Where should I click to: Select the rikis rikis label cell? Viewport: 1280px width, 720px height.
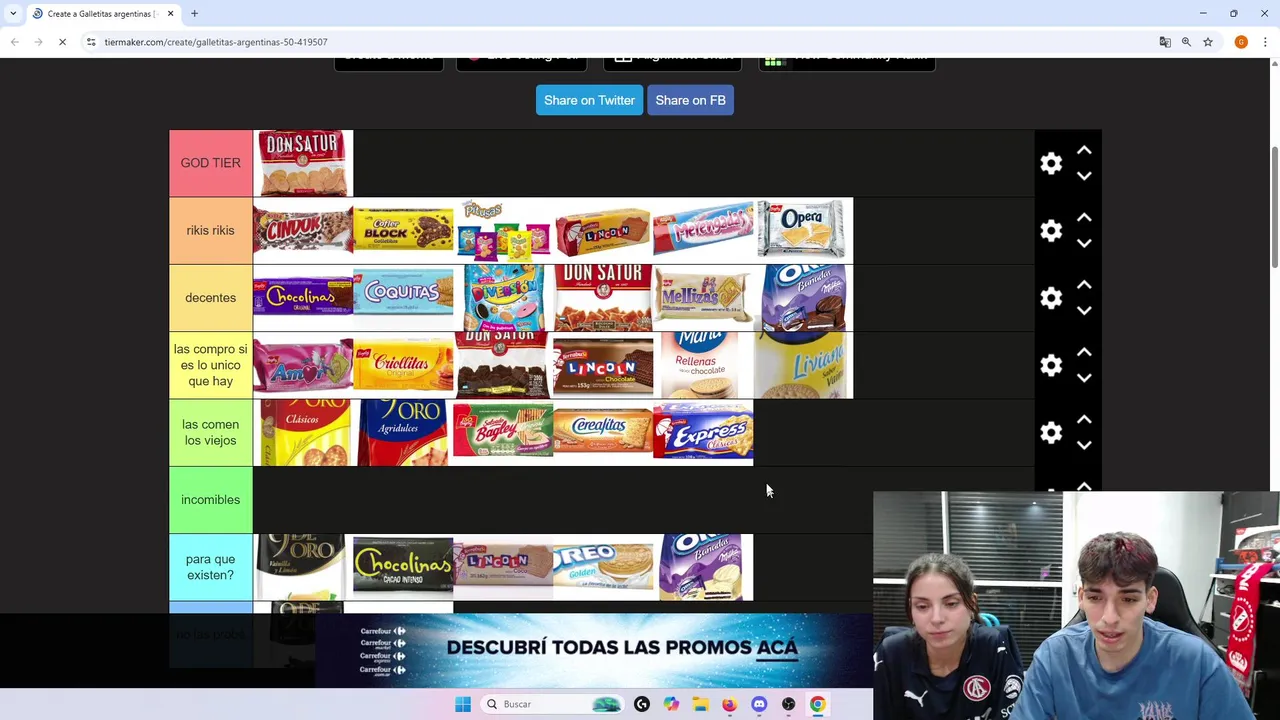[x=211, y=230]
